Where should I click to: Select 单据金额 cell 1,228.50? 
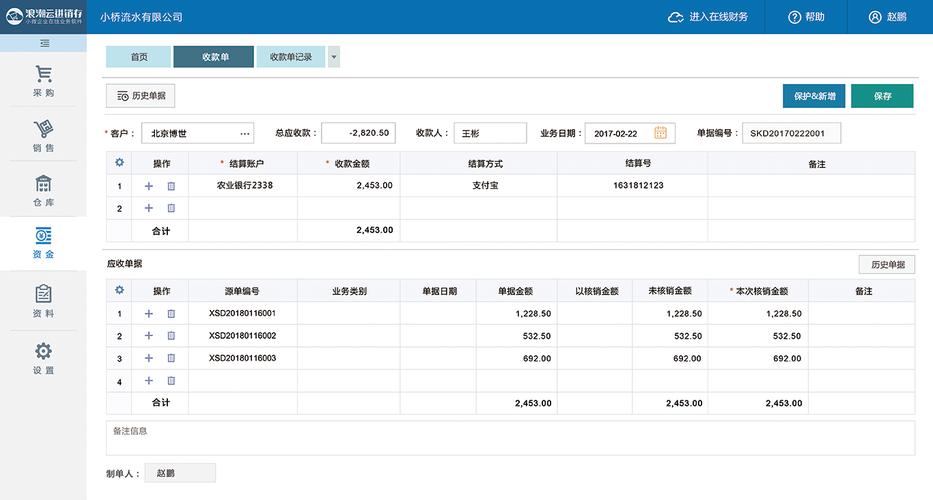pos(516,313)
